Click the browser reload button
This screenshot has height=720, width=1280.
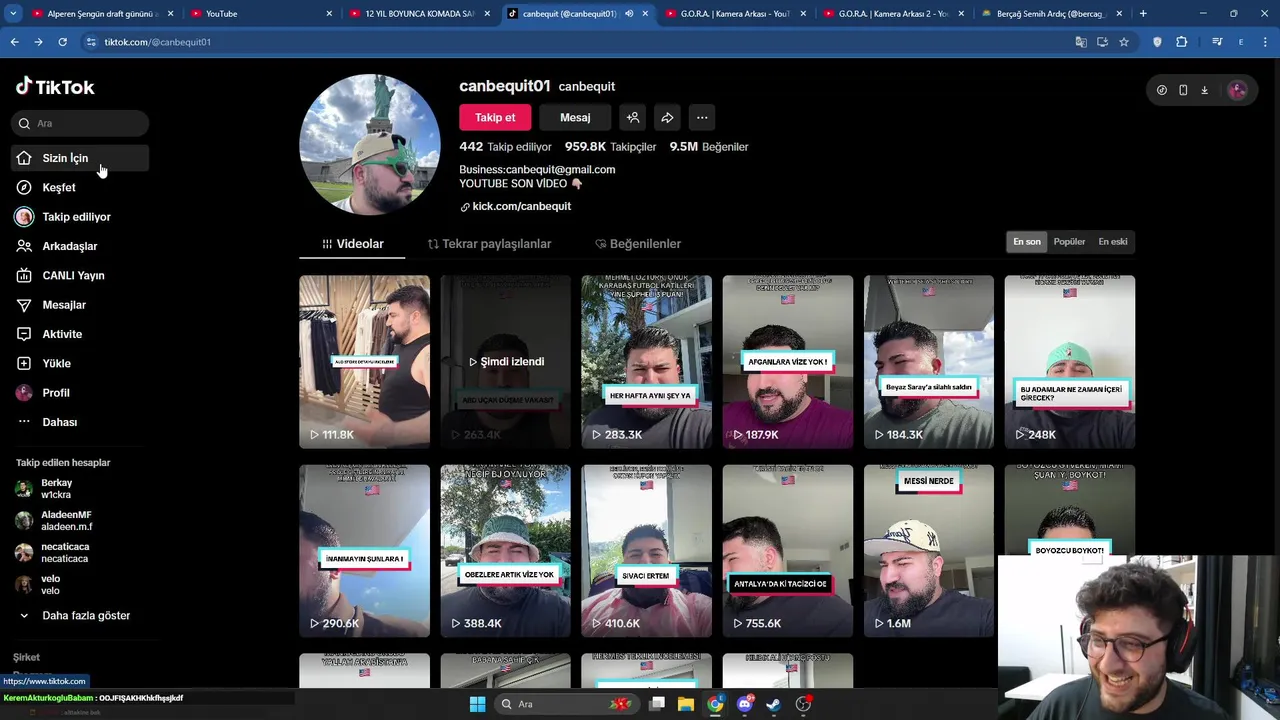(62, 42)
